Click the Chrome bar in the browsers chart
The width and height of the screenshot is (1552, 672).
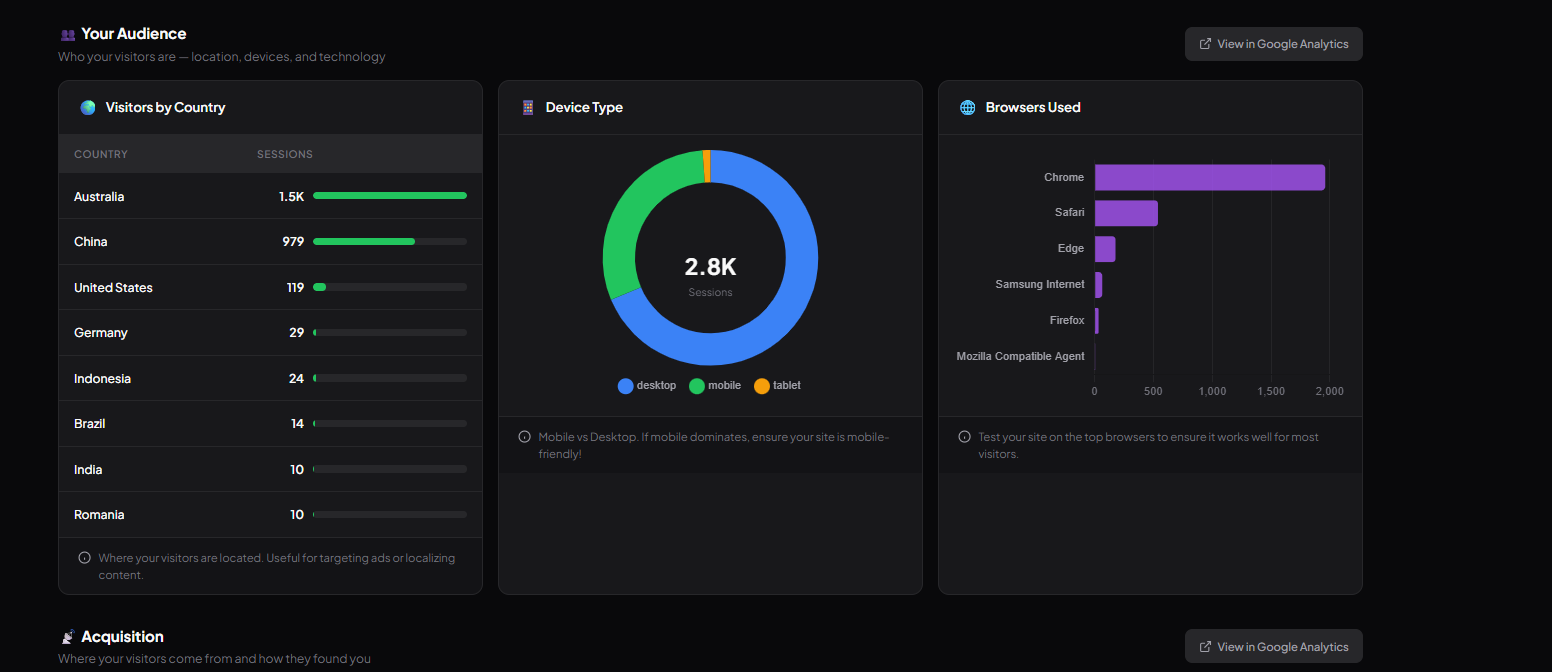pos(1209,178)
